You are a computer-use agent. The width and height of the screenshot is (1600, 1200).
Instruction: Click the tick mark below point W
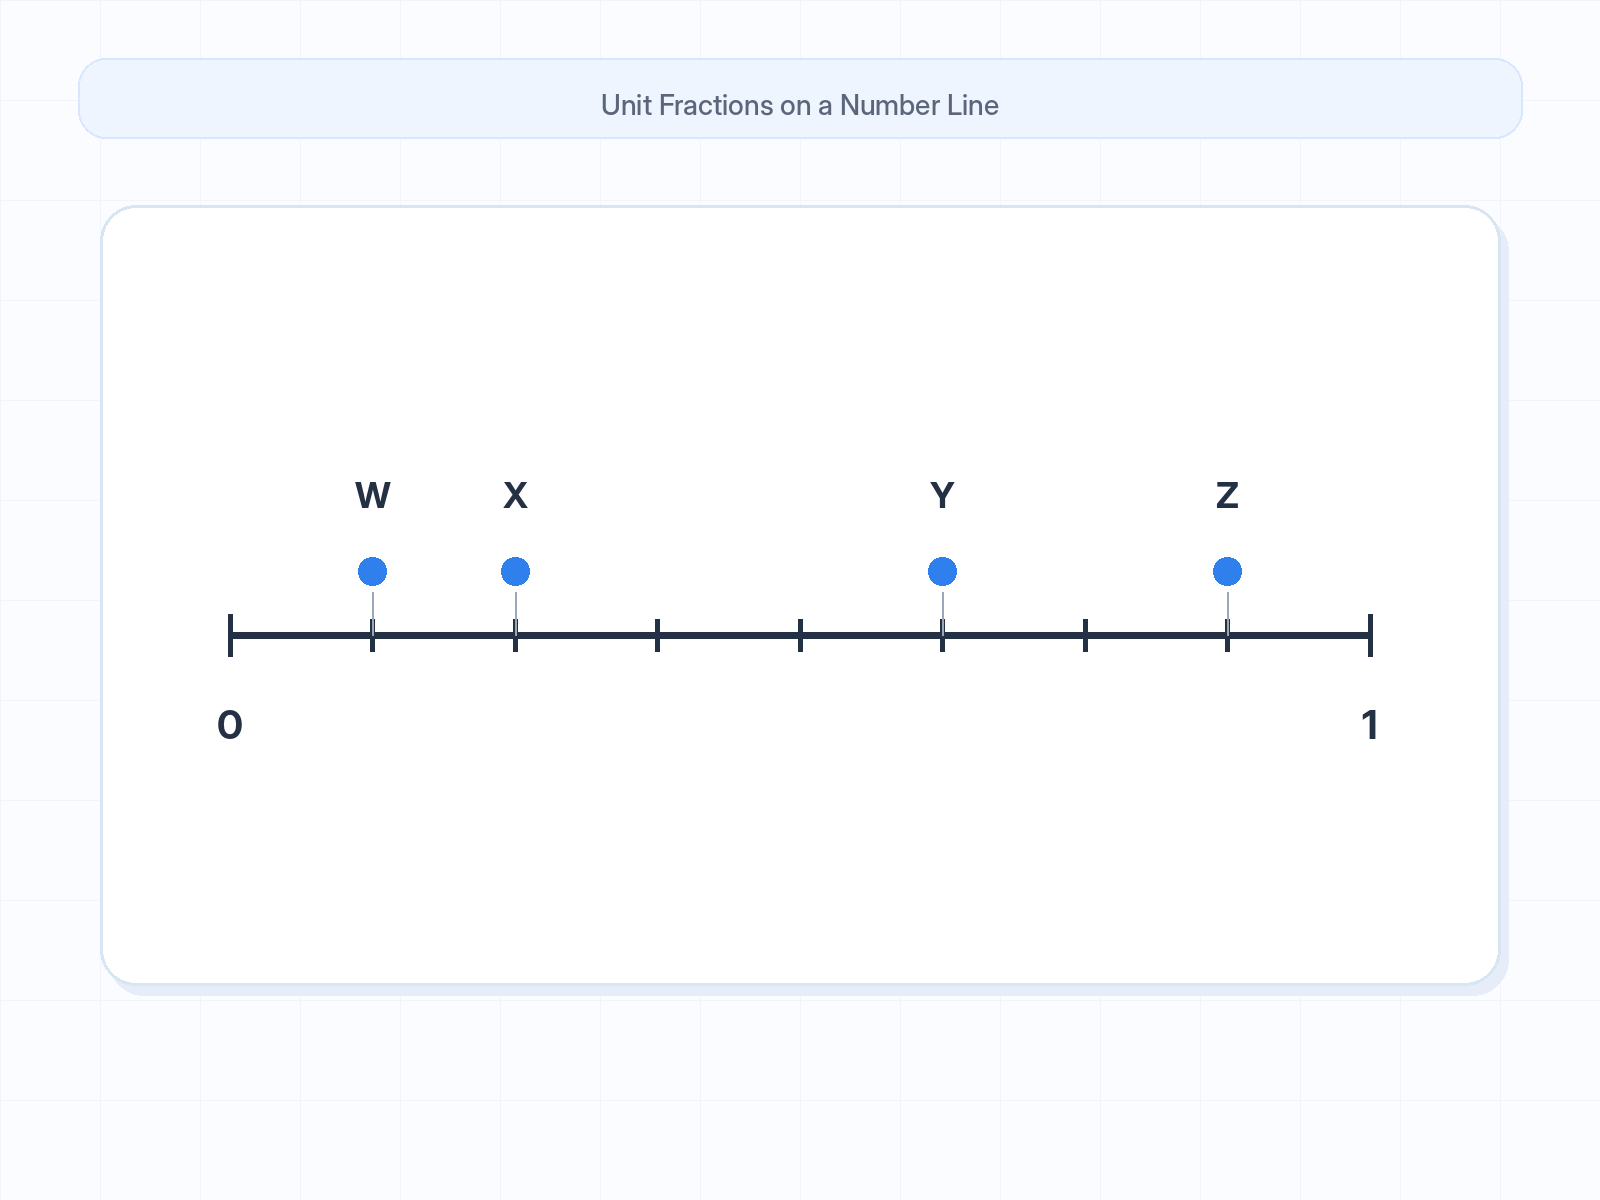click(373, 635)
